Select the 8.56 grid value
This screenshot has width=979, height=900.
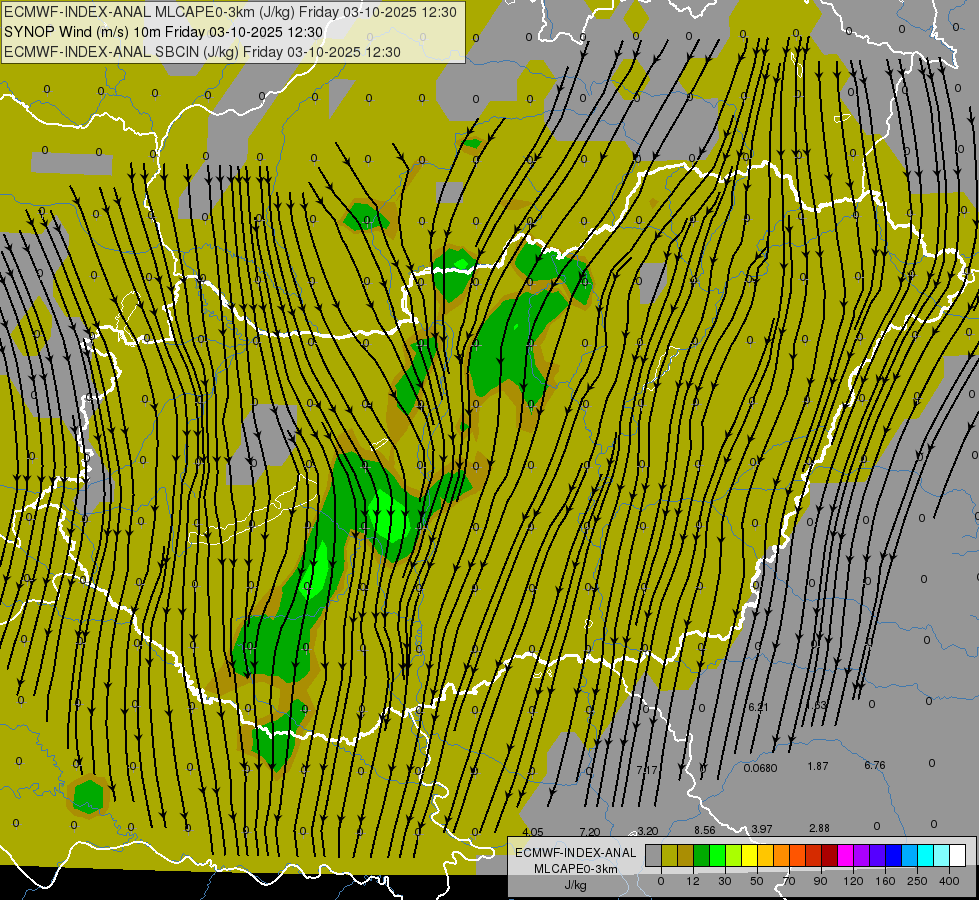[704, 830]
